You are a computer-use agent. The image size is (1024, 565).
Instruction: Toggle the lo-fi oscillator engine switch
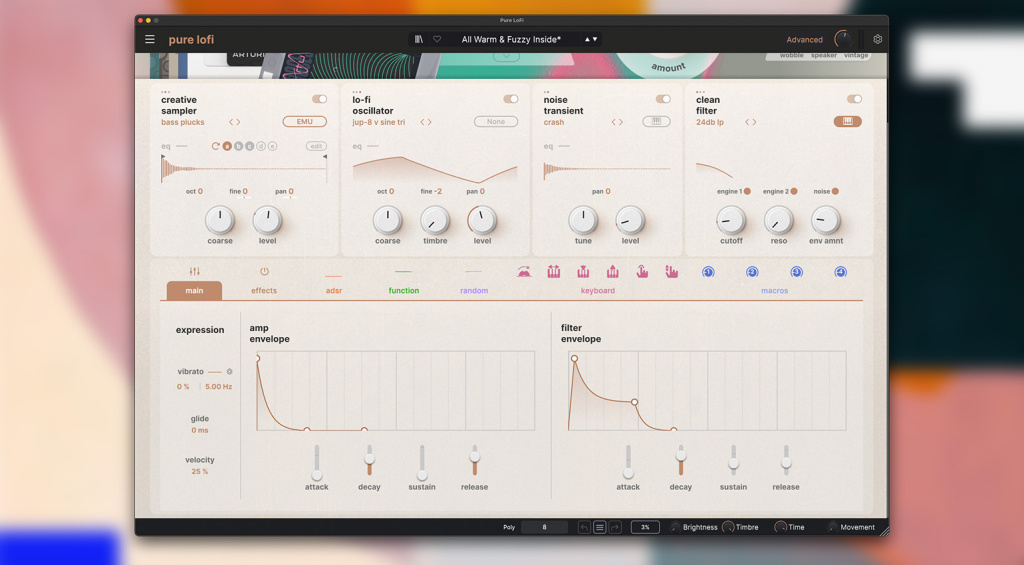[x=511, y=99]
